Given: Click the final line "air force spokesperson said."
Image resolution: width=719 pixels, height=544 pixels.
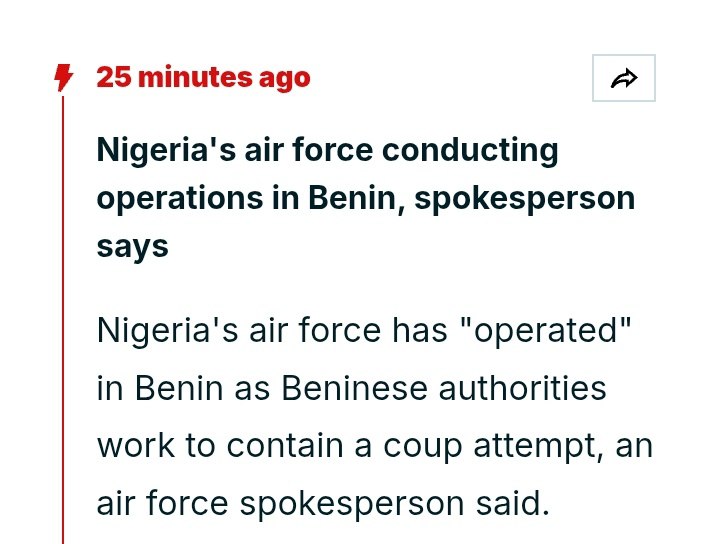Looking at the screenshot, I should (x=323, y=503).
